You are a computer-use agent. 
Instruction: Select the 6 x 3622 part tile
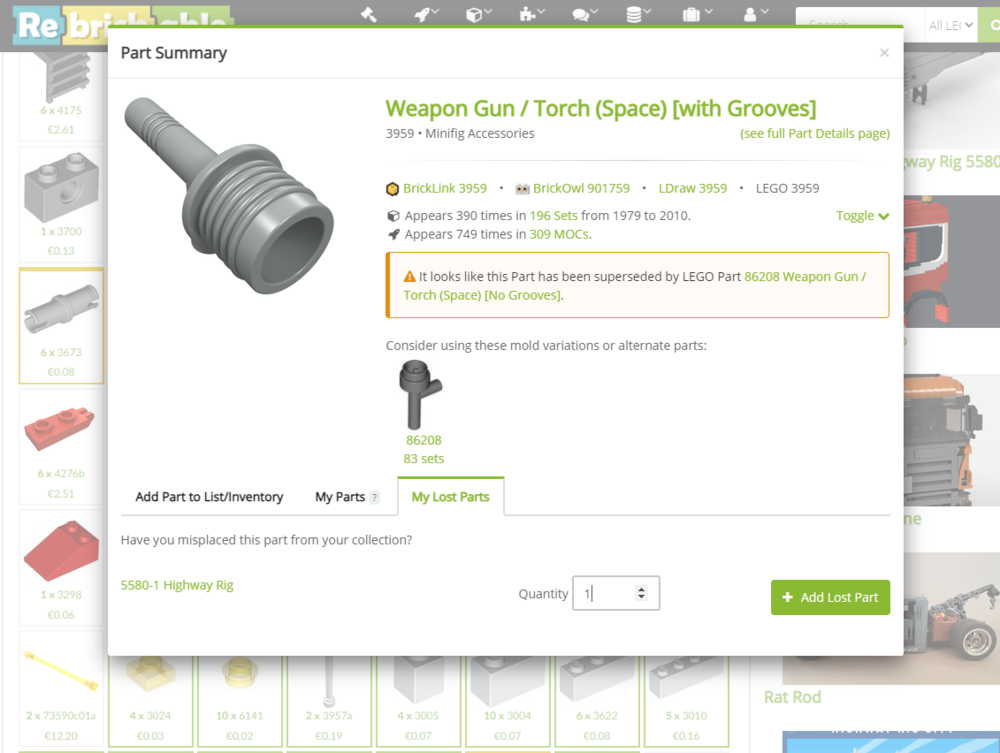597,701
